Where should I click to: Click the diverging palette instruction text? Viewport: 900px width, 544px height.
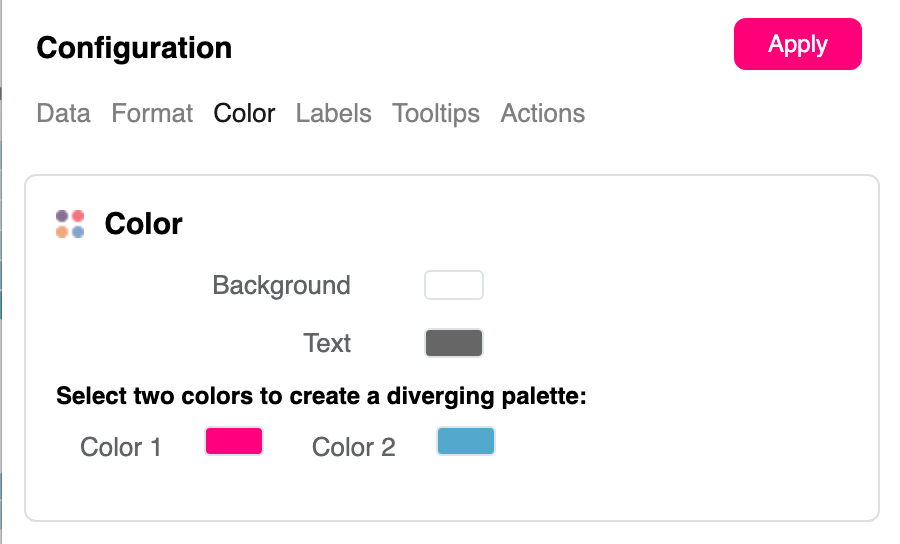point(320,396)
